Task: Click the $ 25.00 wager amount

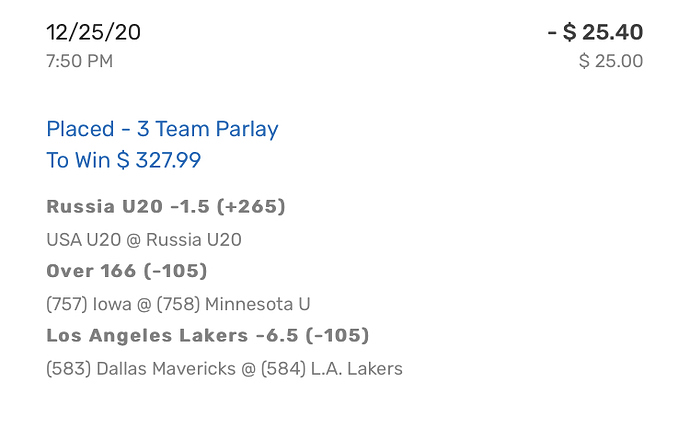Action: click(610, 61)
